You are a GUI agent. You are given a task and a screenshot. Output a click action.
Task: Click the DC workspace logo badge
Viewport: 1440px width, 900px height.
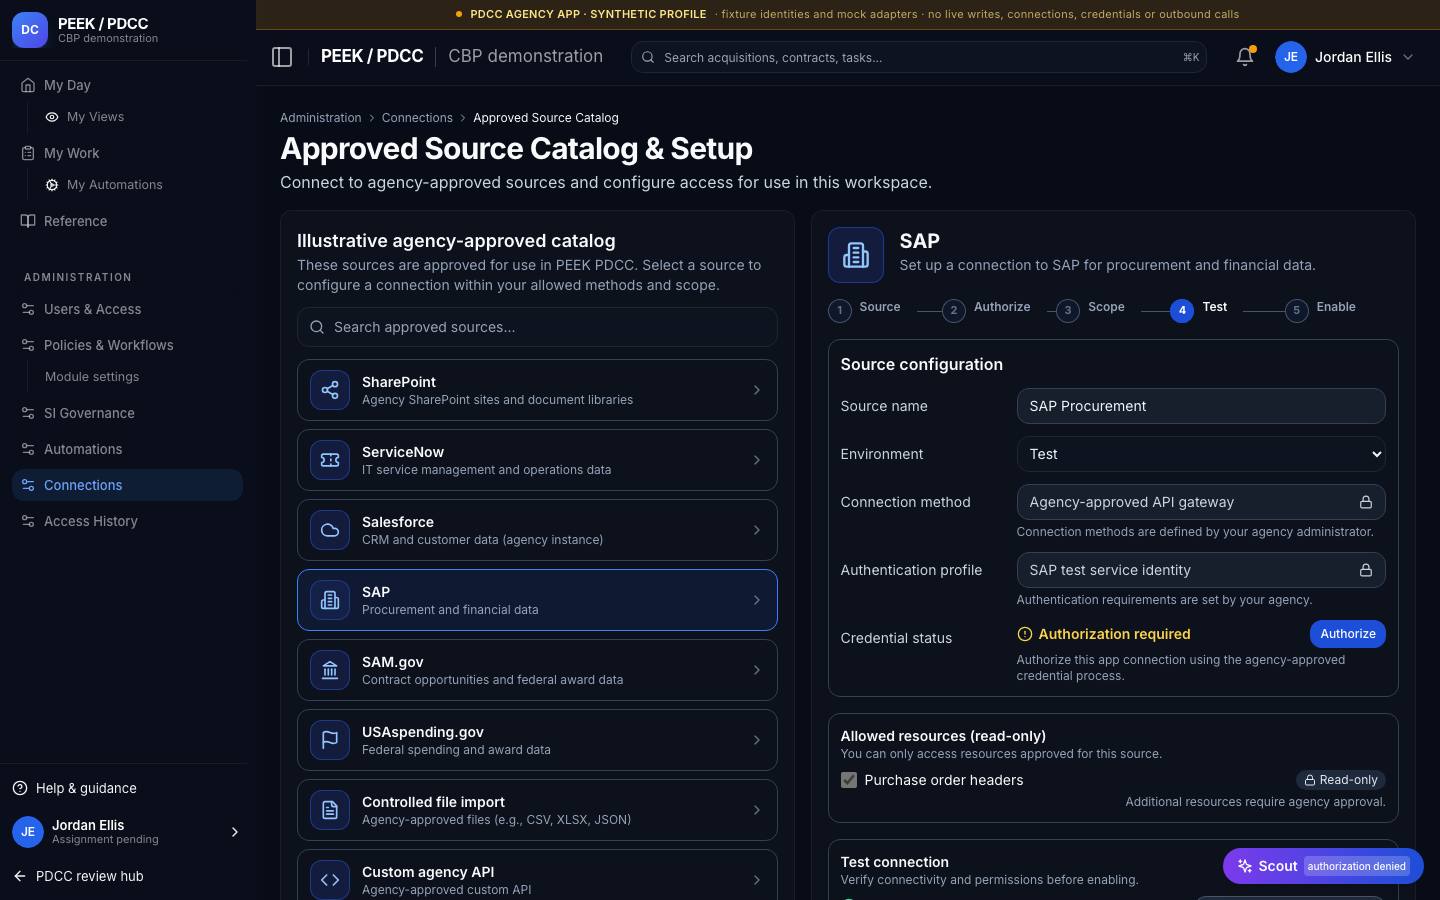pos(30,30)
